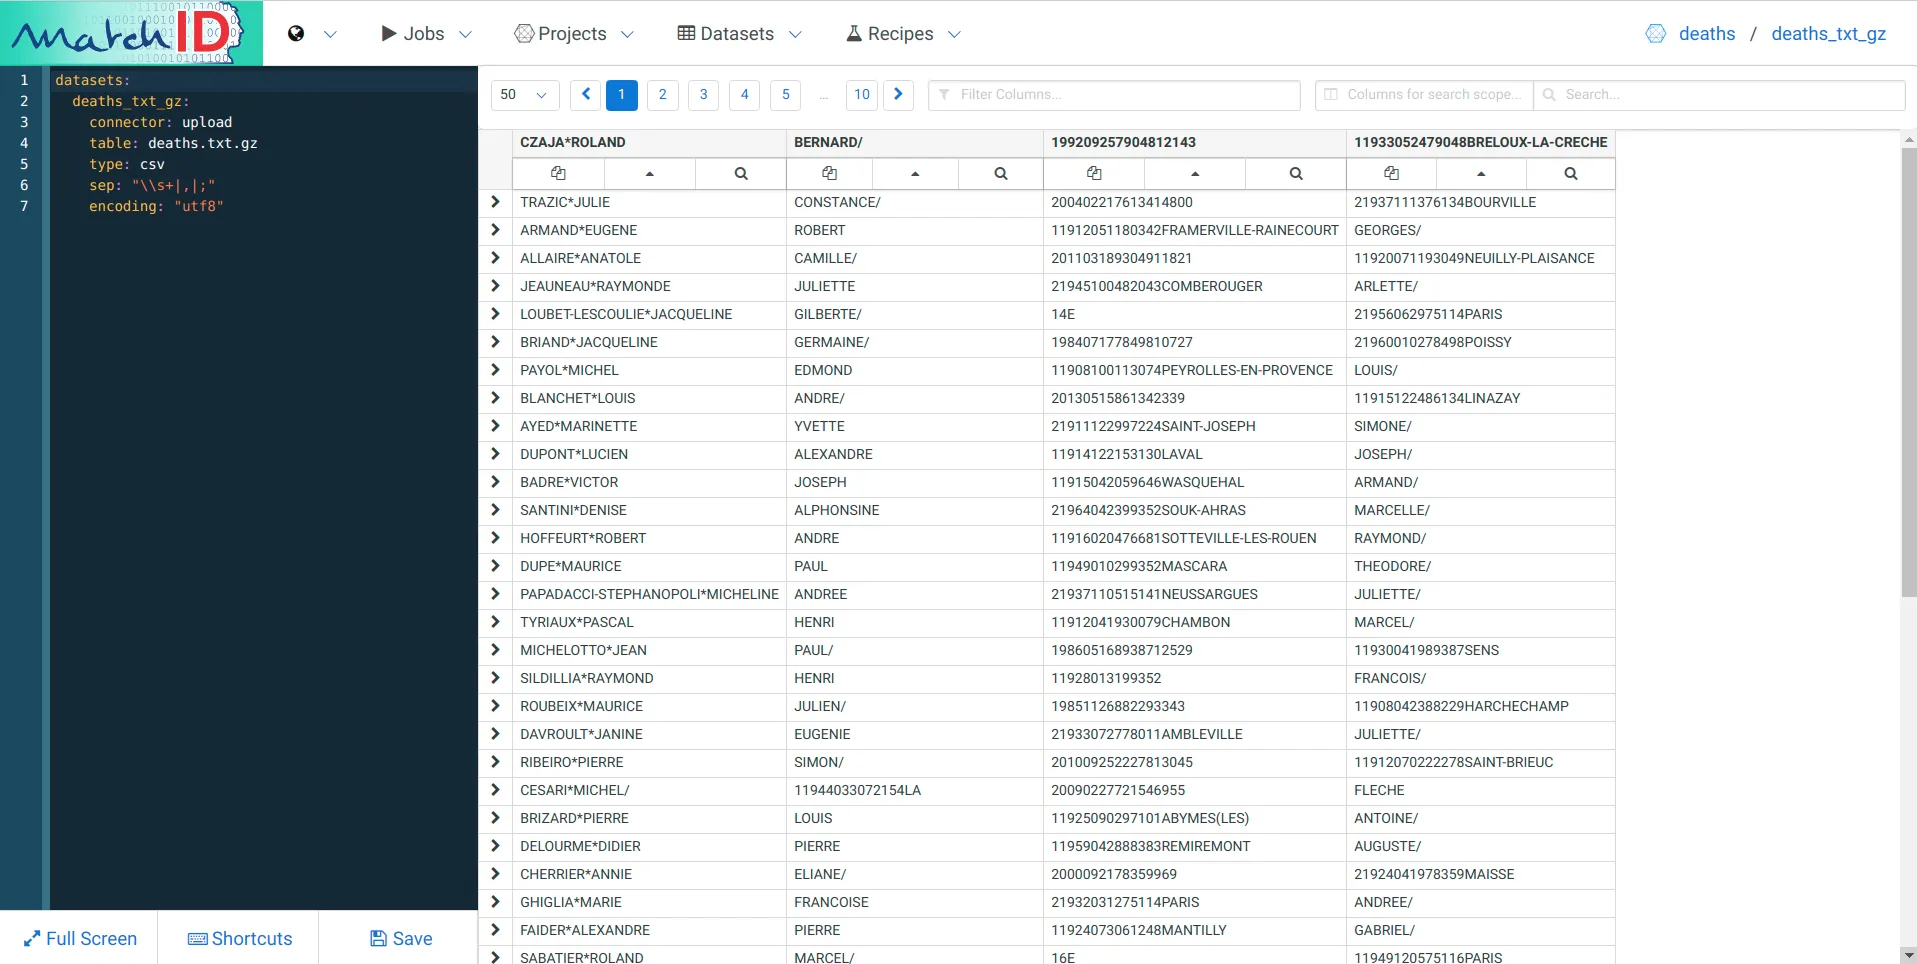This screenshot has width=1917, height=964.
Task: Go to page 3 of results
Action: [703, 94]
